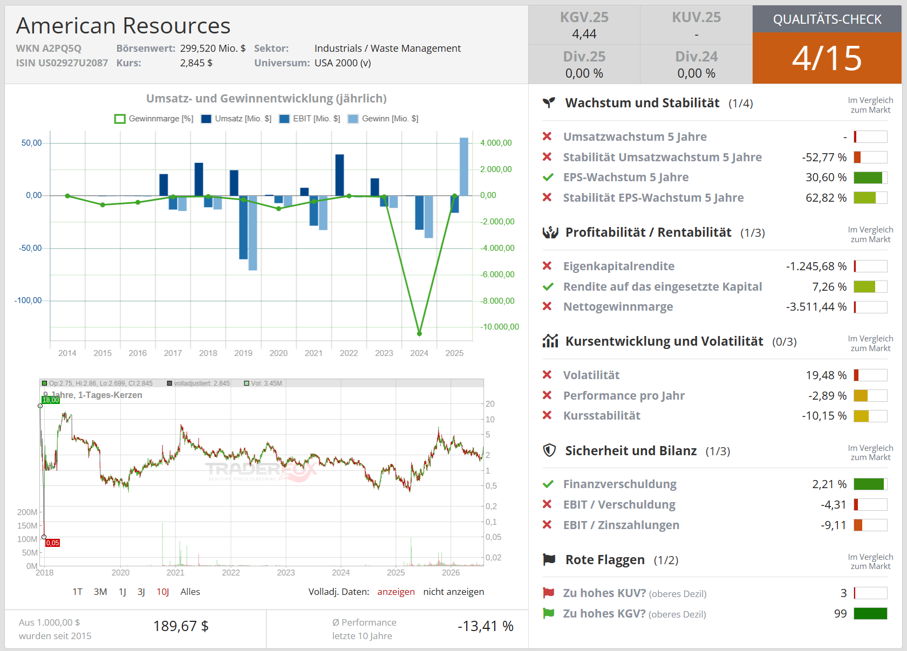Click the red 0,05 low price marker

pyautogui.click(x=53, y=543)
